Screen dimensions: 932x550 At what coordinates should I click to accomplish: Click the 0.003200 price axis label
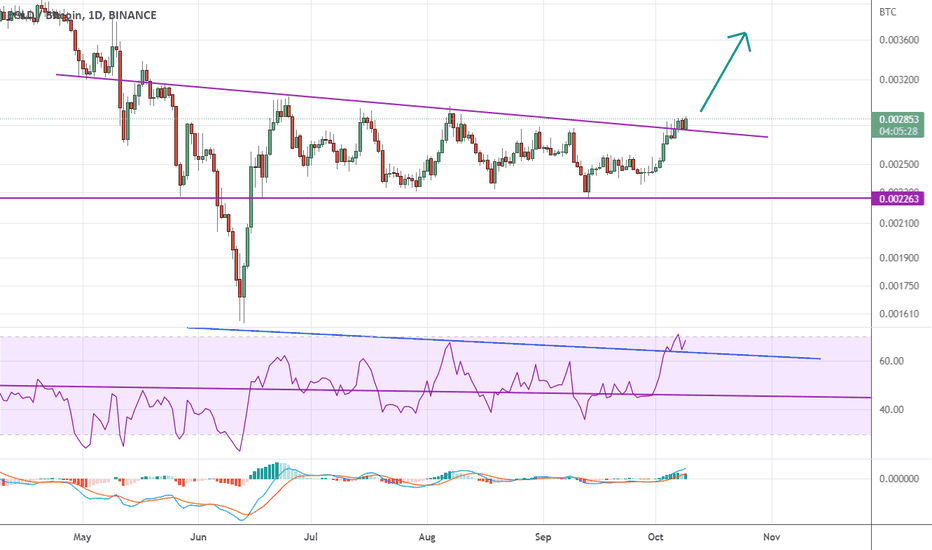[x=899, y=79]
